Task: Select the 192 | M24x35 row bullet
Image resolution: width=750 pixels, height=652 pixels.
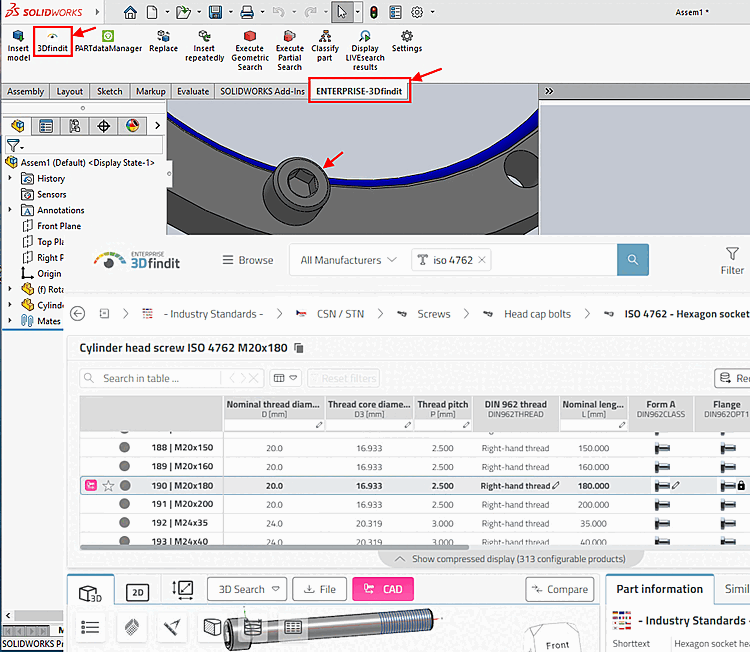Action: 124,522
